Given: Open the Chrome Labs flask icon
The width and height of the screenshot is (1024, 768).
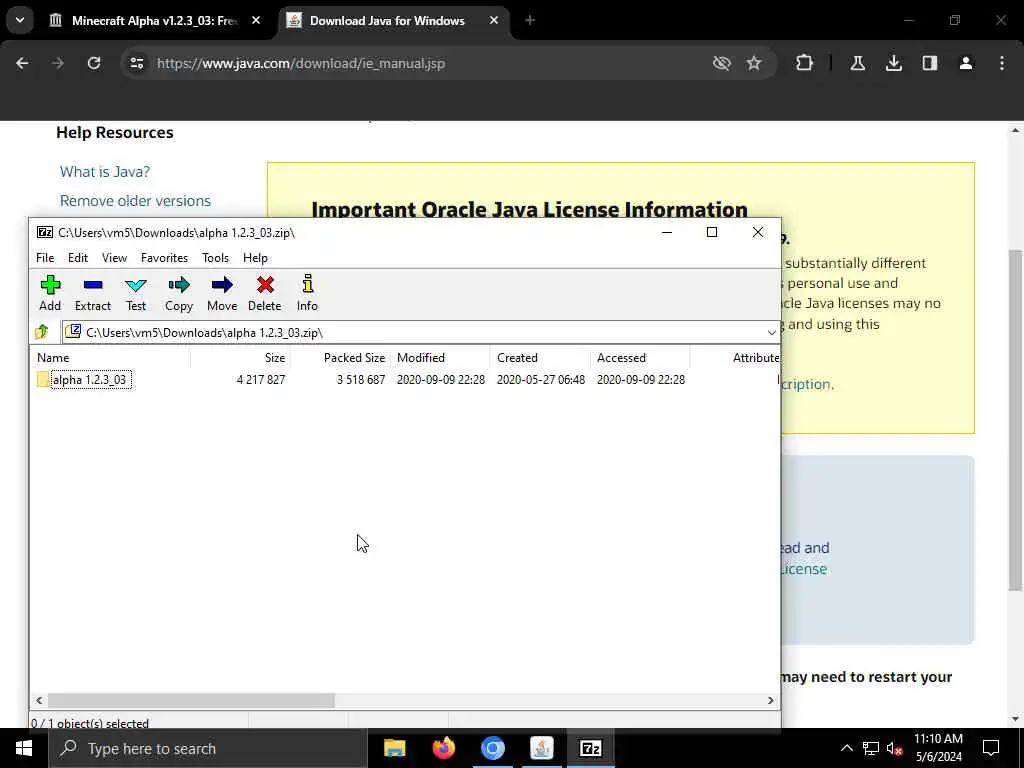Looking at the screenshot, I should (x=857, y=63).
